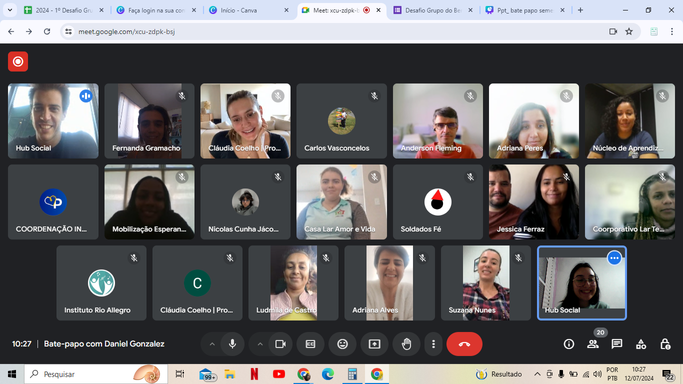The height and width of the screenshot is (384, 683).
Task: Show the participants list icon
Action: tap(592, 344)
